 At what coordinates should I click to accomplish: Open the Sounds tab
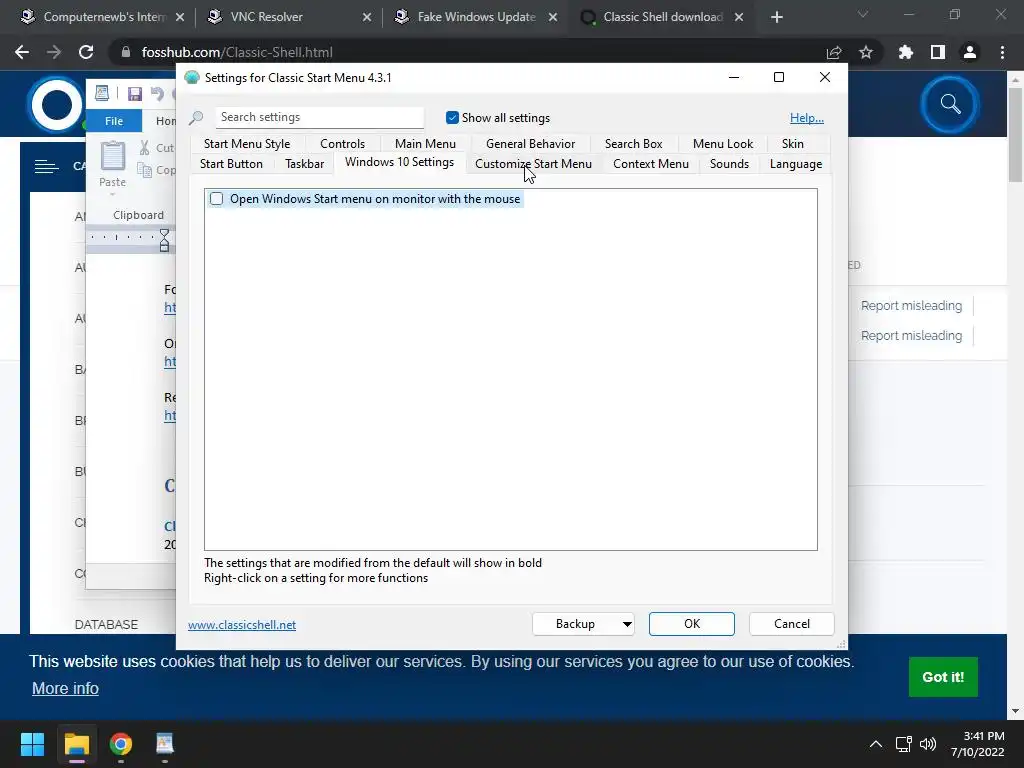click(x=729, y=164)
